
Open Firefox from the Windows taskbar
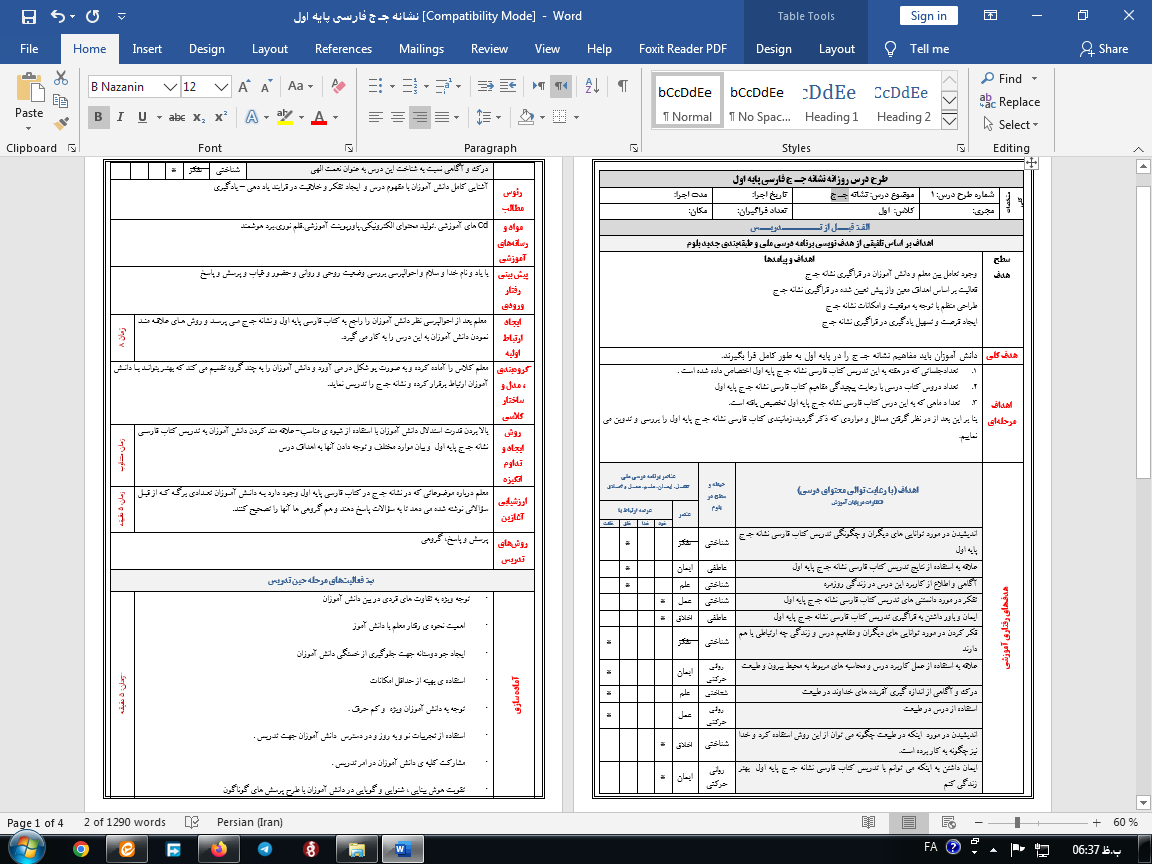tap(218, 848)
